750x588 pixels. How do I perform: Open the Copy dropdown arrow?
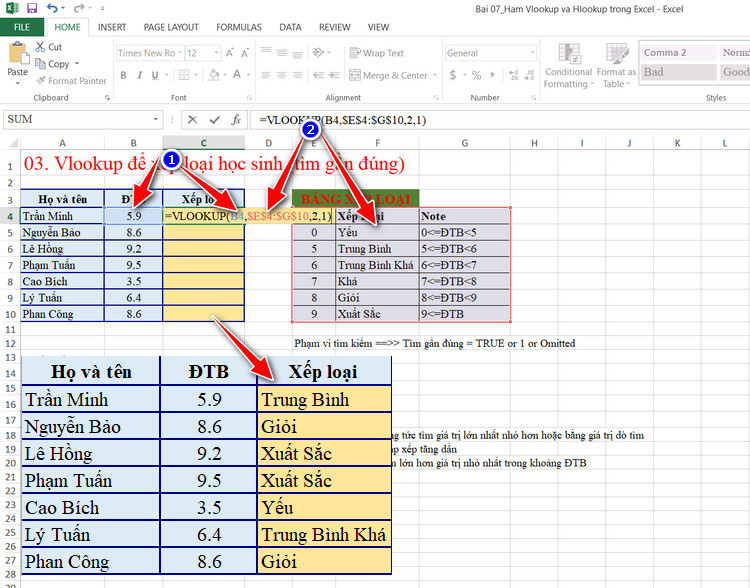point(77,64)
